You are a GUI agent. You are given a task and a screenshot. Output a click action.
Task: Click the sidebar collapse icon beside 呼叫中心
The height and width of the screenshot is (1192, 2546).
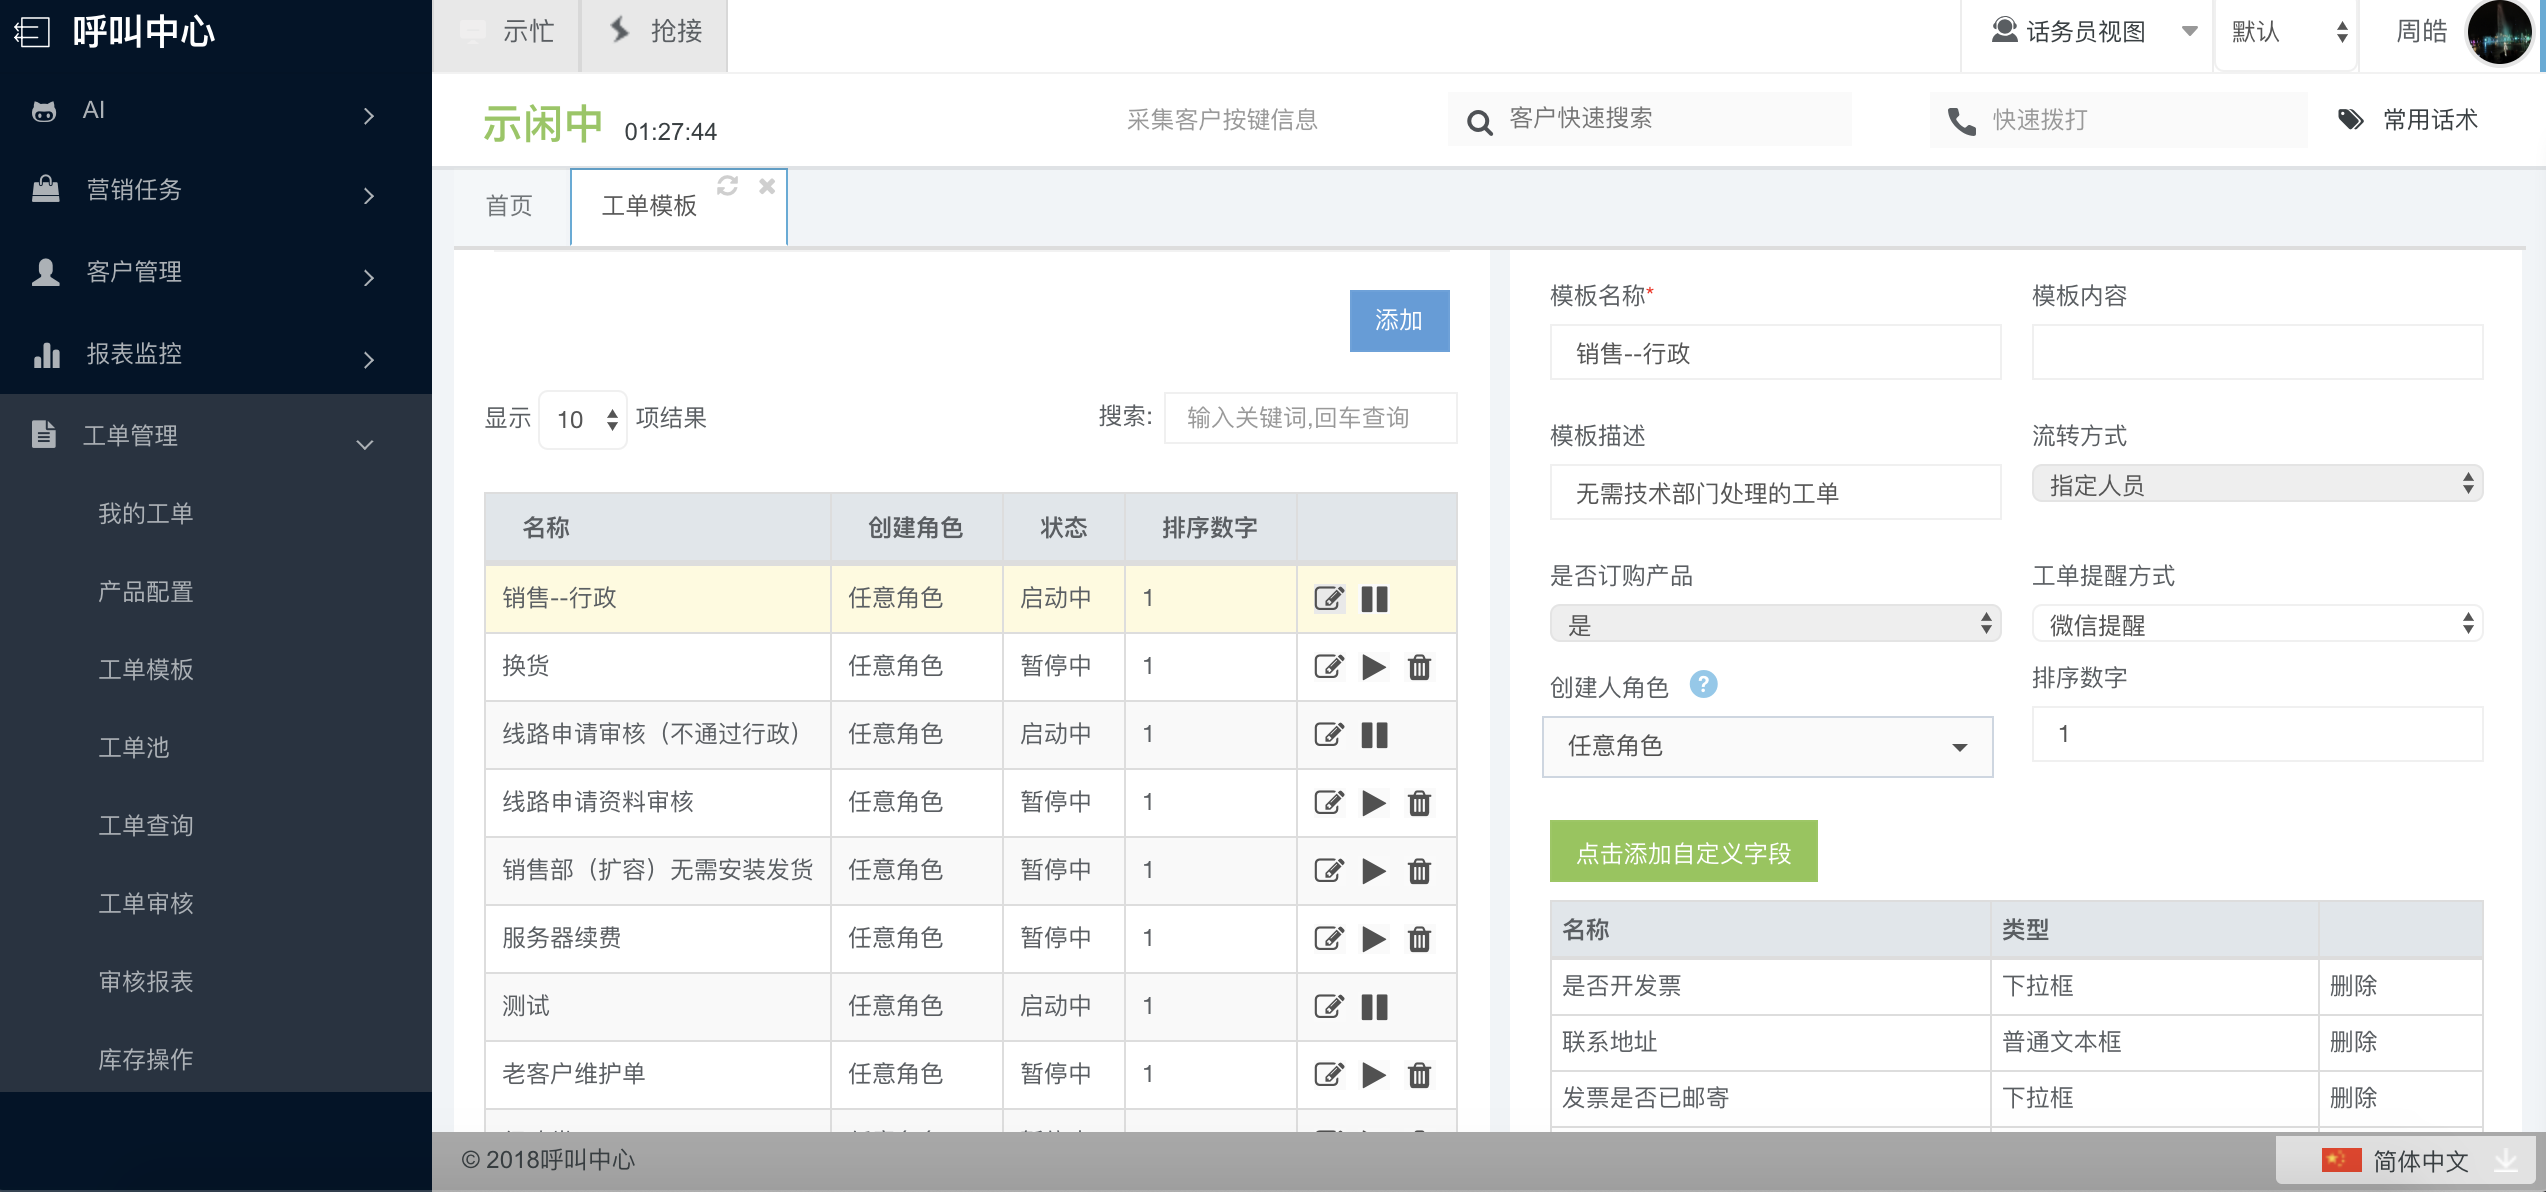pyautogui.click(x=32, y=32)
